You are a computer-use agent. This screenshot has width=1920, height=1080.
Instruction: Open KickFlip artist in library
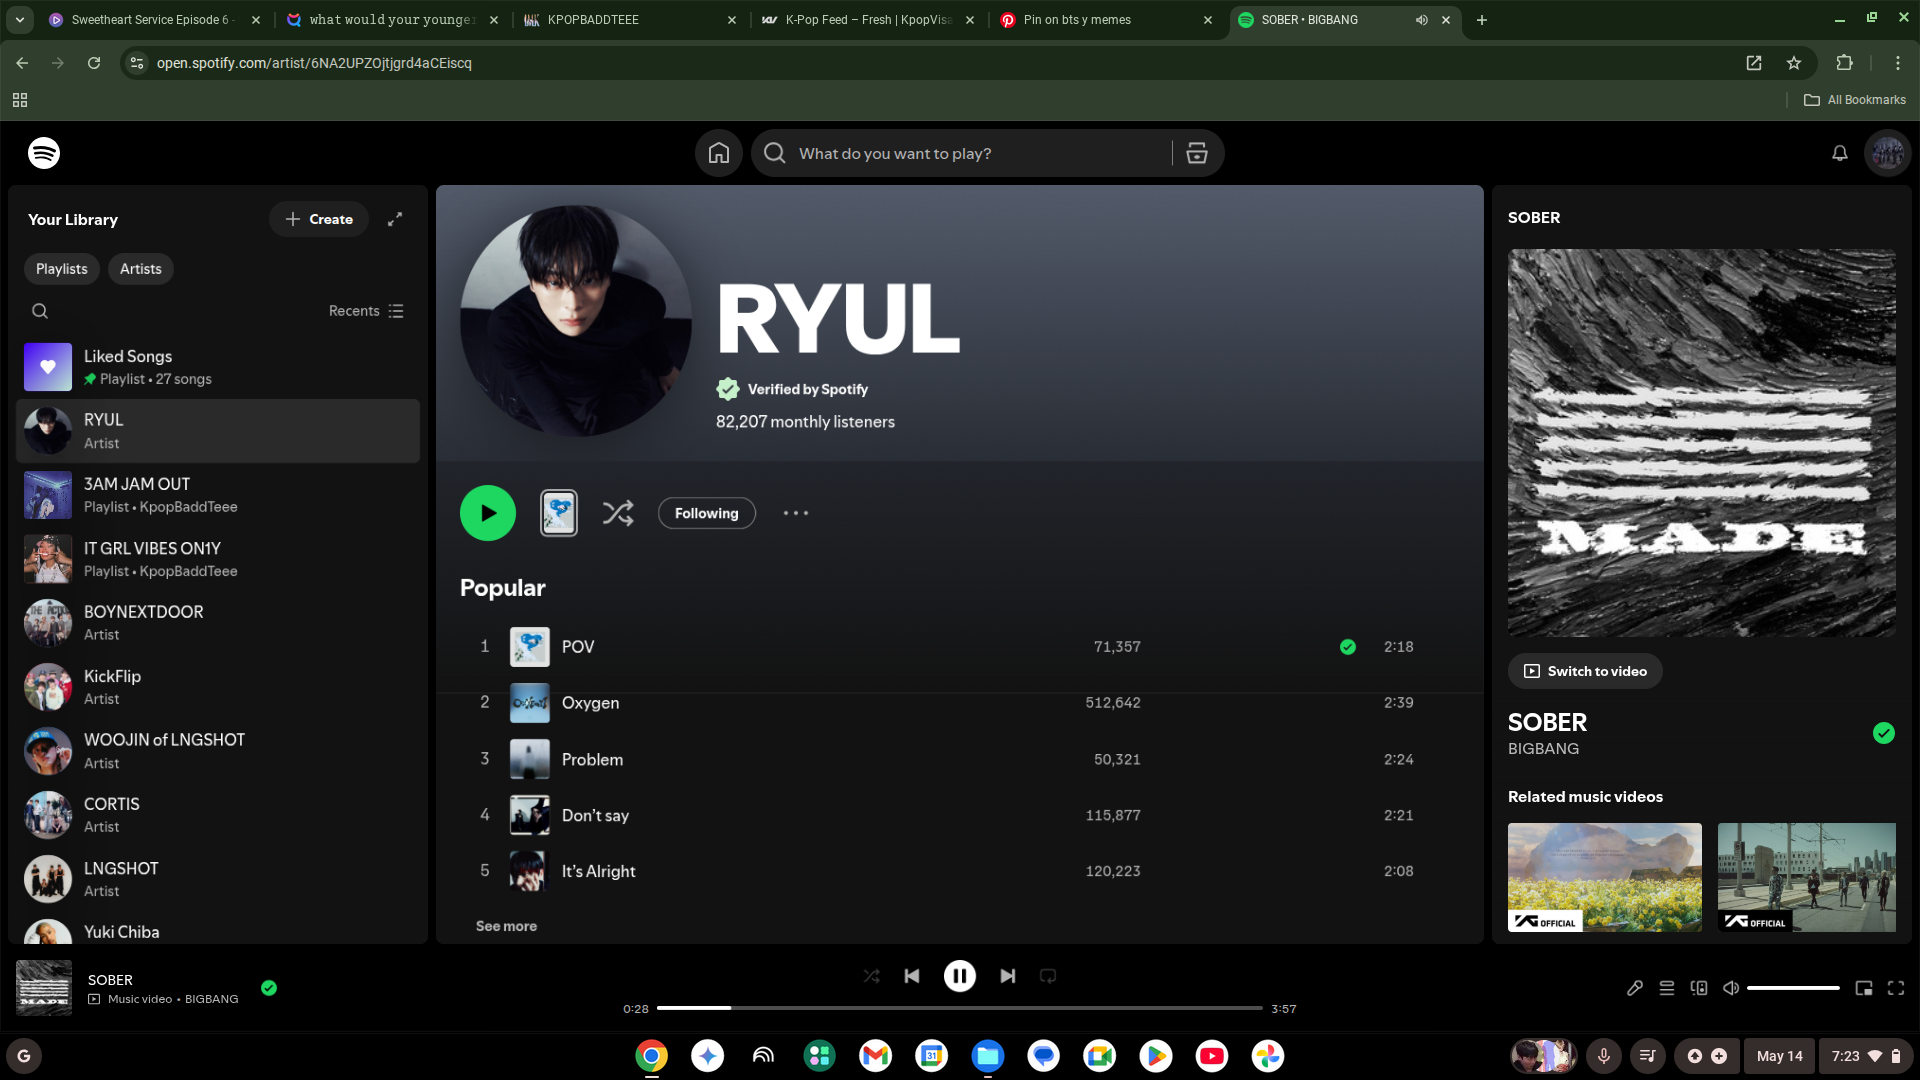pos(218,687)
